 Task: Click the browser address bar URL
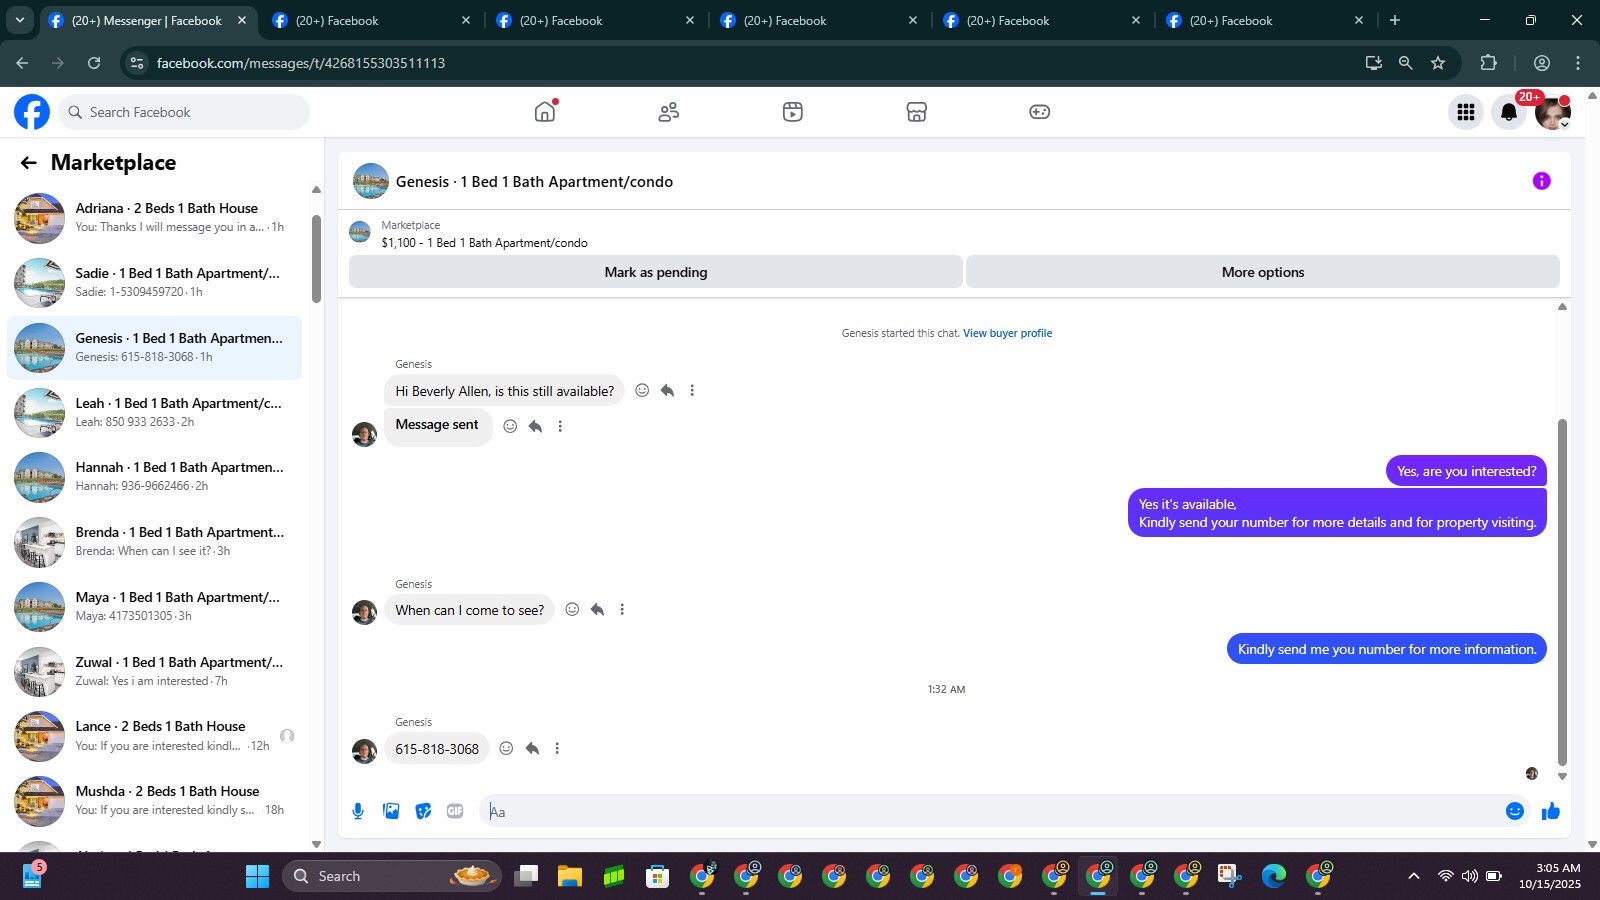[301, 63]
